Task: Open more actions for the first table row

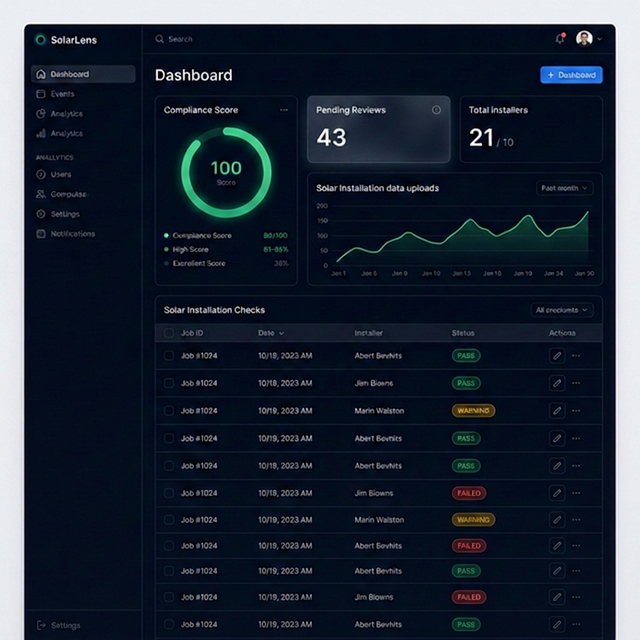Action: point(576,355)
